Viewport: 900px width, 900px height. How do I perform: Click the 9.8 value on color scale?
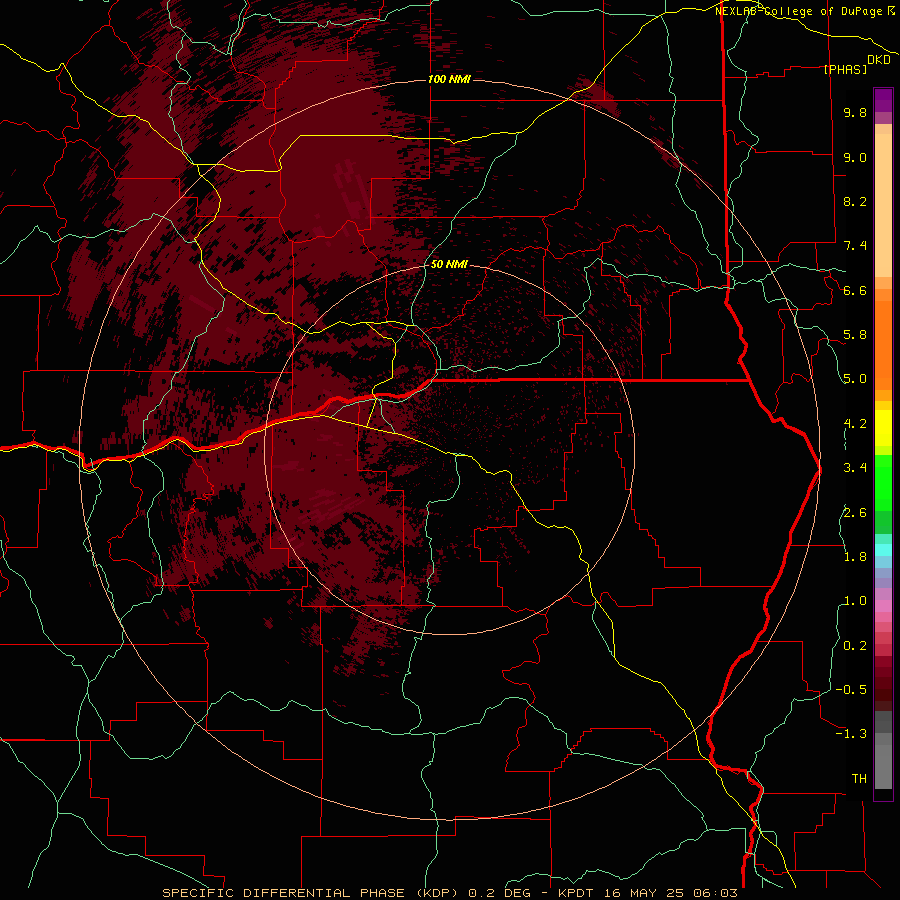[855, 113]
